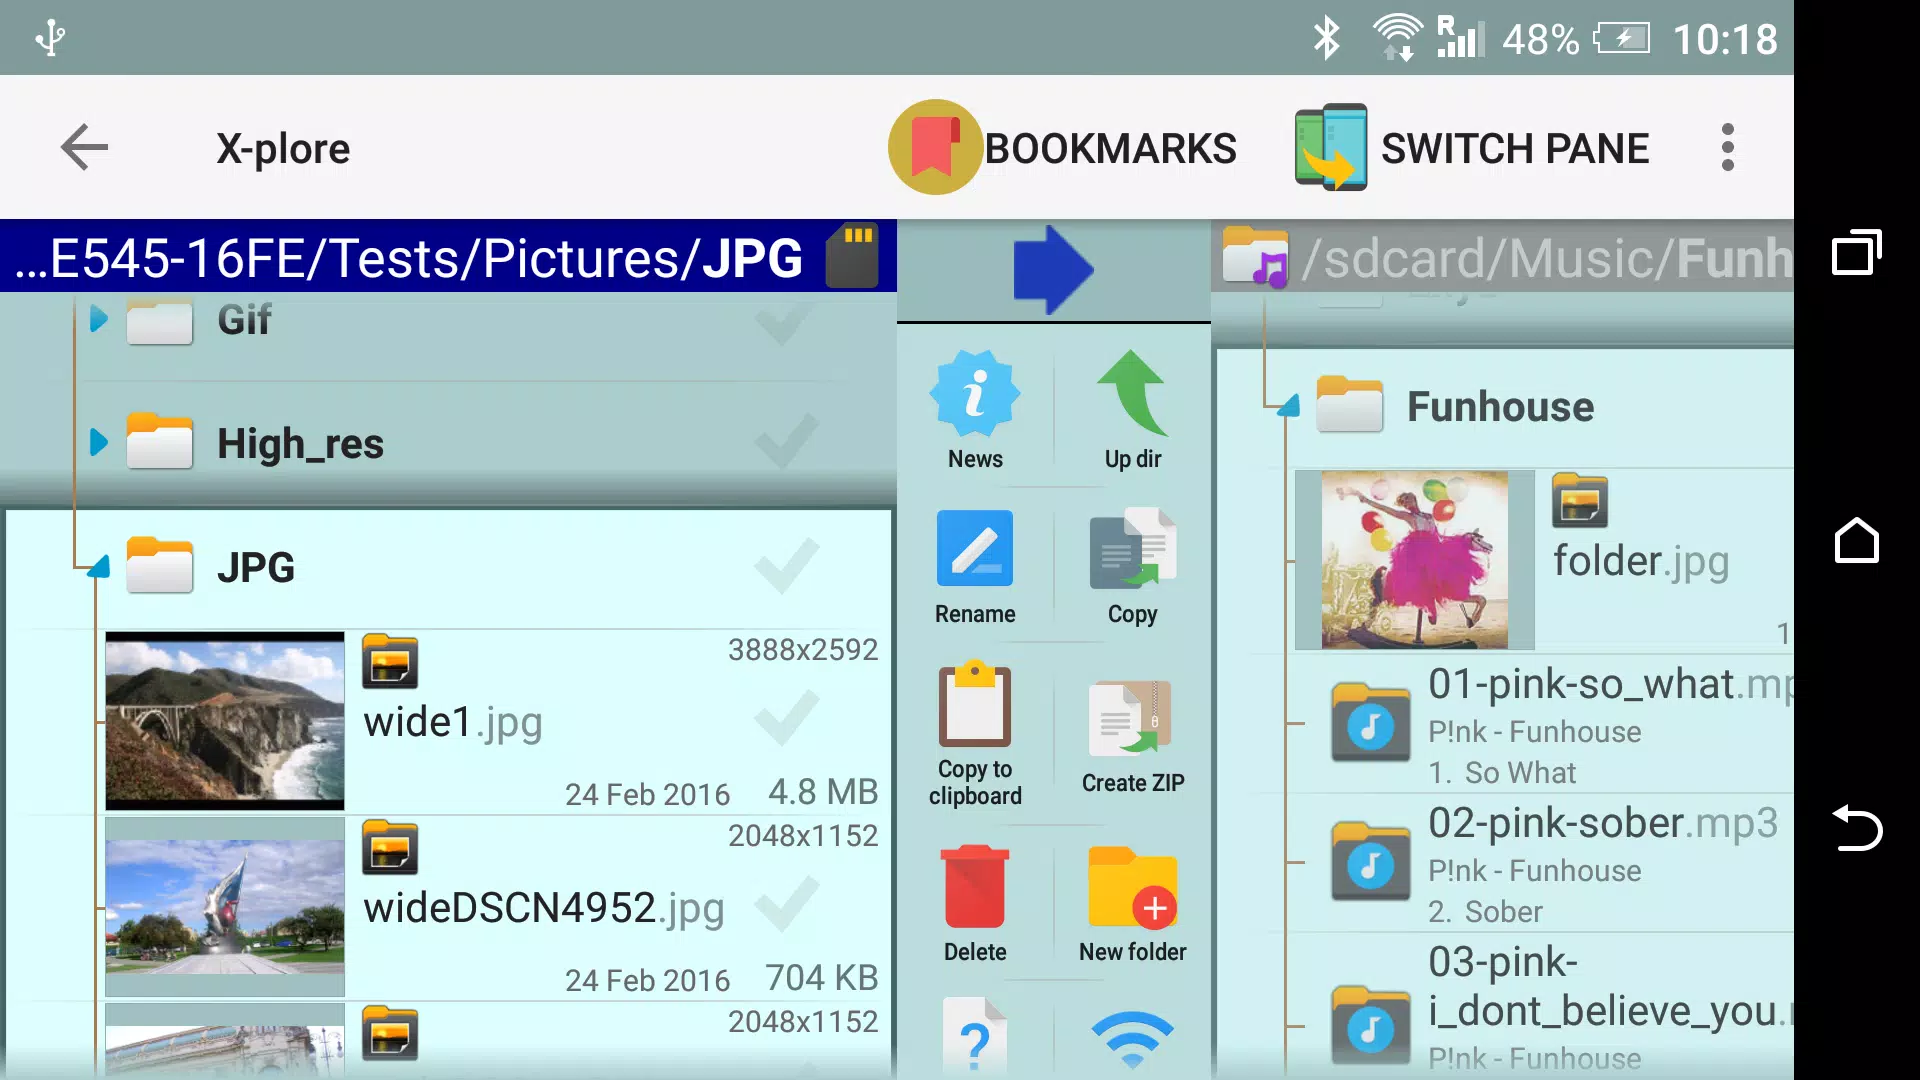Expand the High_res folder
The image size is (1920, 1080).
100,443
